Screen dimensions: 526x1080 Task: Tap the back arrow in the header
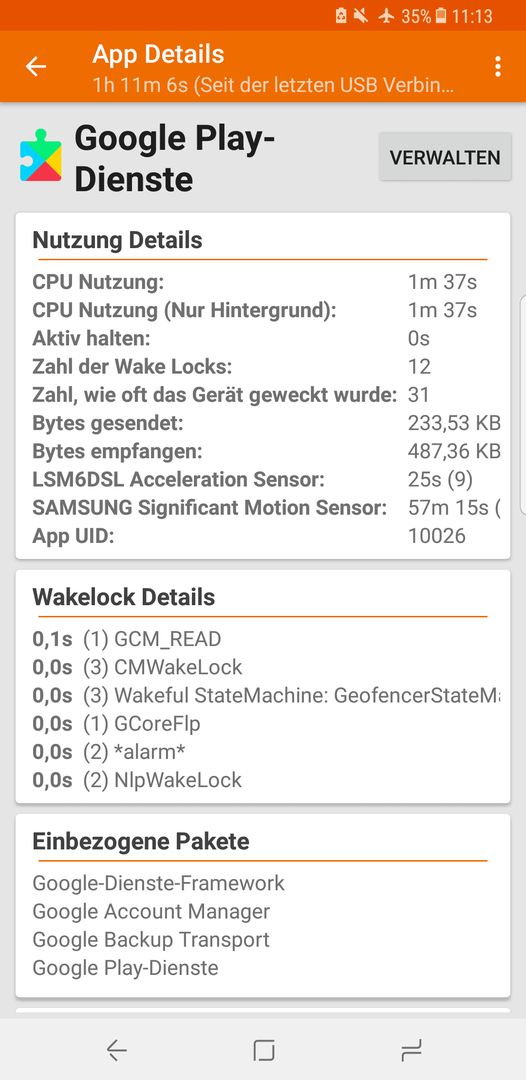pyautogui.click(x=36, y=66)
